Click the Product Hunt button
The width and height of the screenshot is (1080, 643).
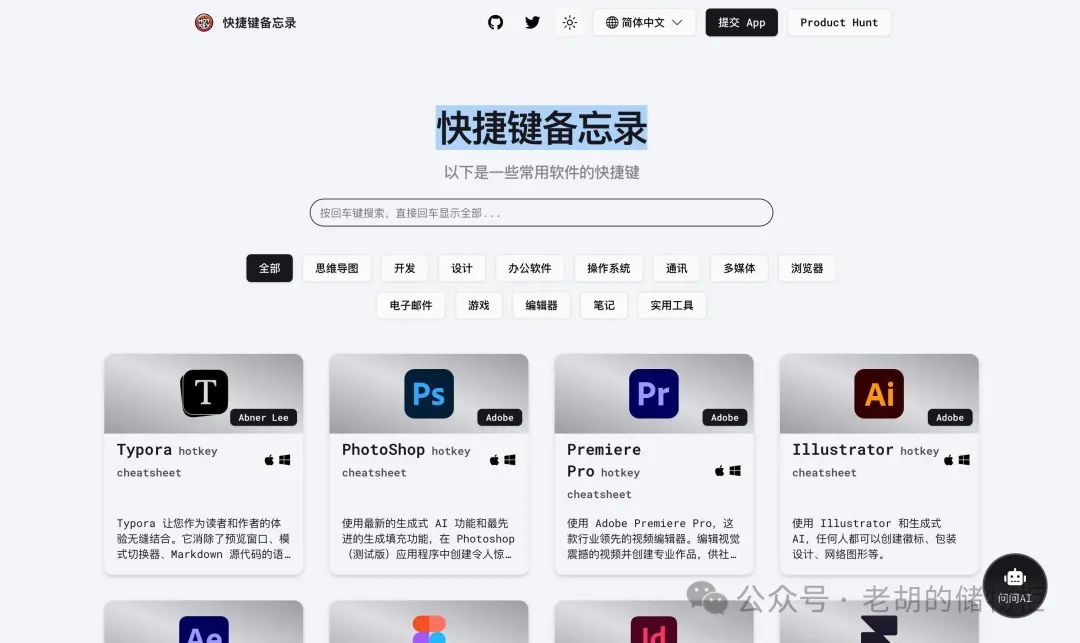pyautogui.click(x=839, y=23)
